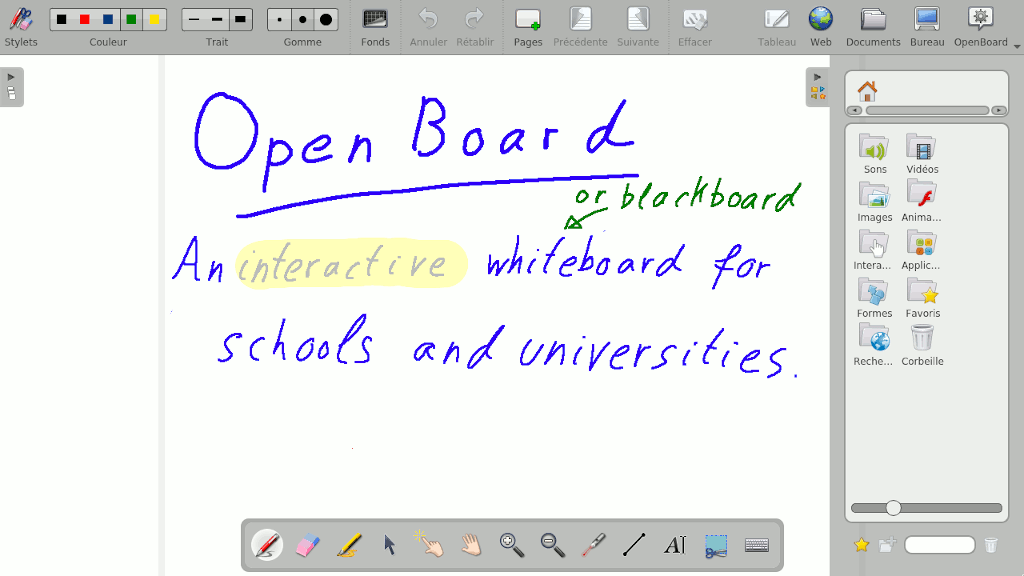Show the virtual keyboard

pyautogui.click(x=757, y=545)
